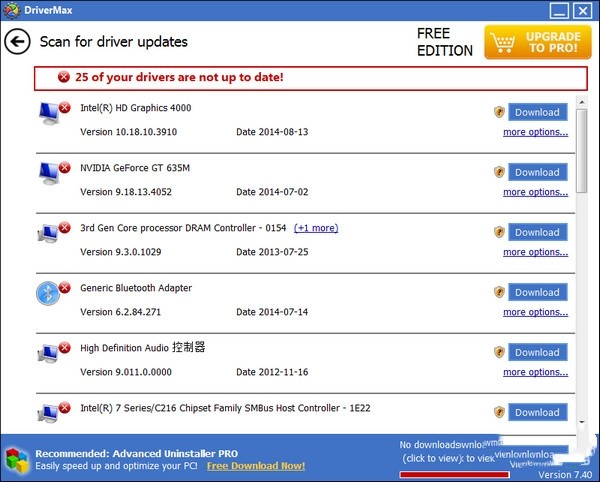The height and width of the screenshot is (482, 600).
Task: Click the back arrow icon
Action: [x=16, y=42]
